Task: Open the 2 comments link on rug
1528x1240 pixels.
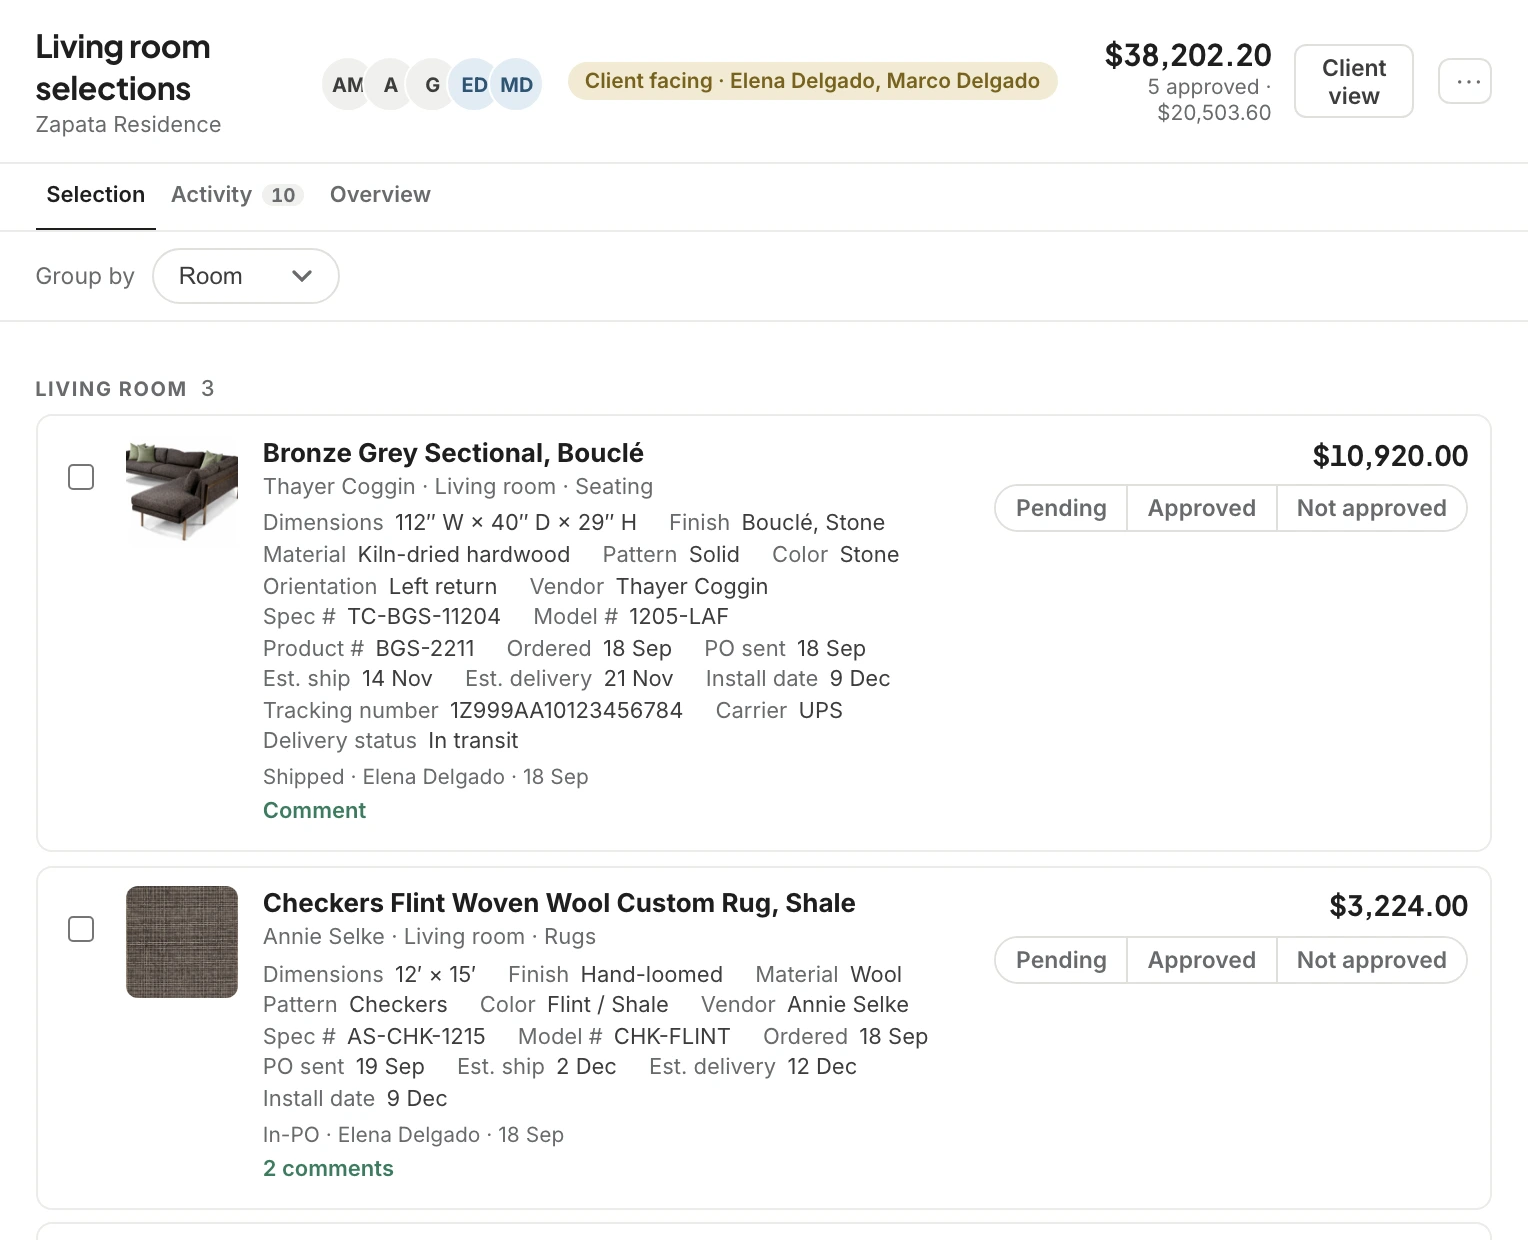Action: coord(328,1168)
